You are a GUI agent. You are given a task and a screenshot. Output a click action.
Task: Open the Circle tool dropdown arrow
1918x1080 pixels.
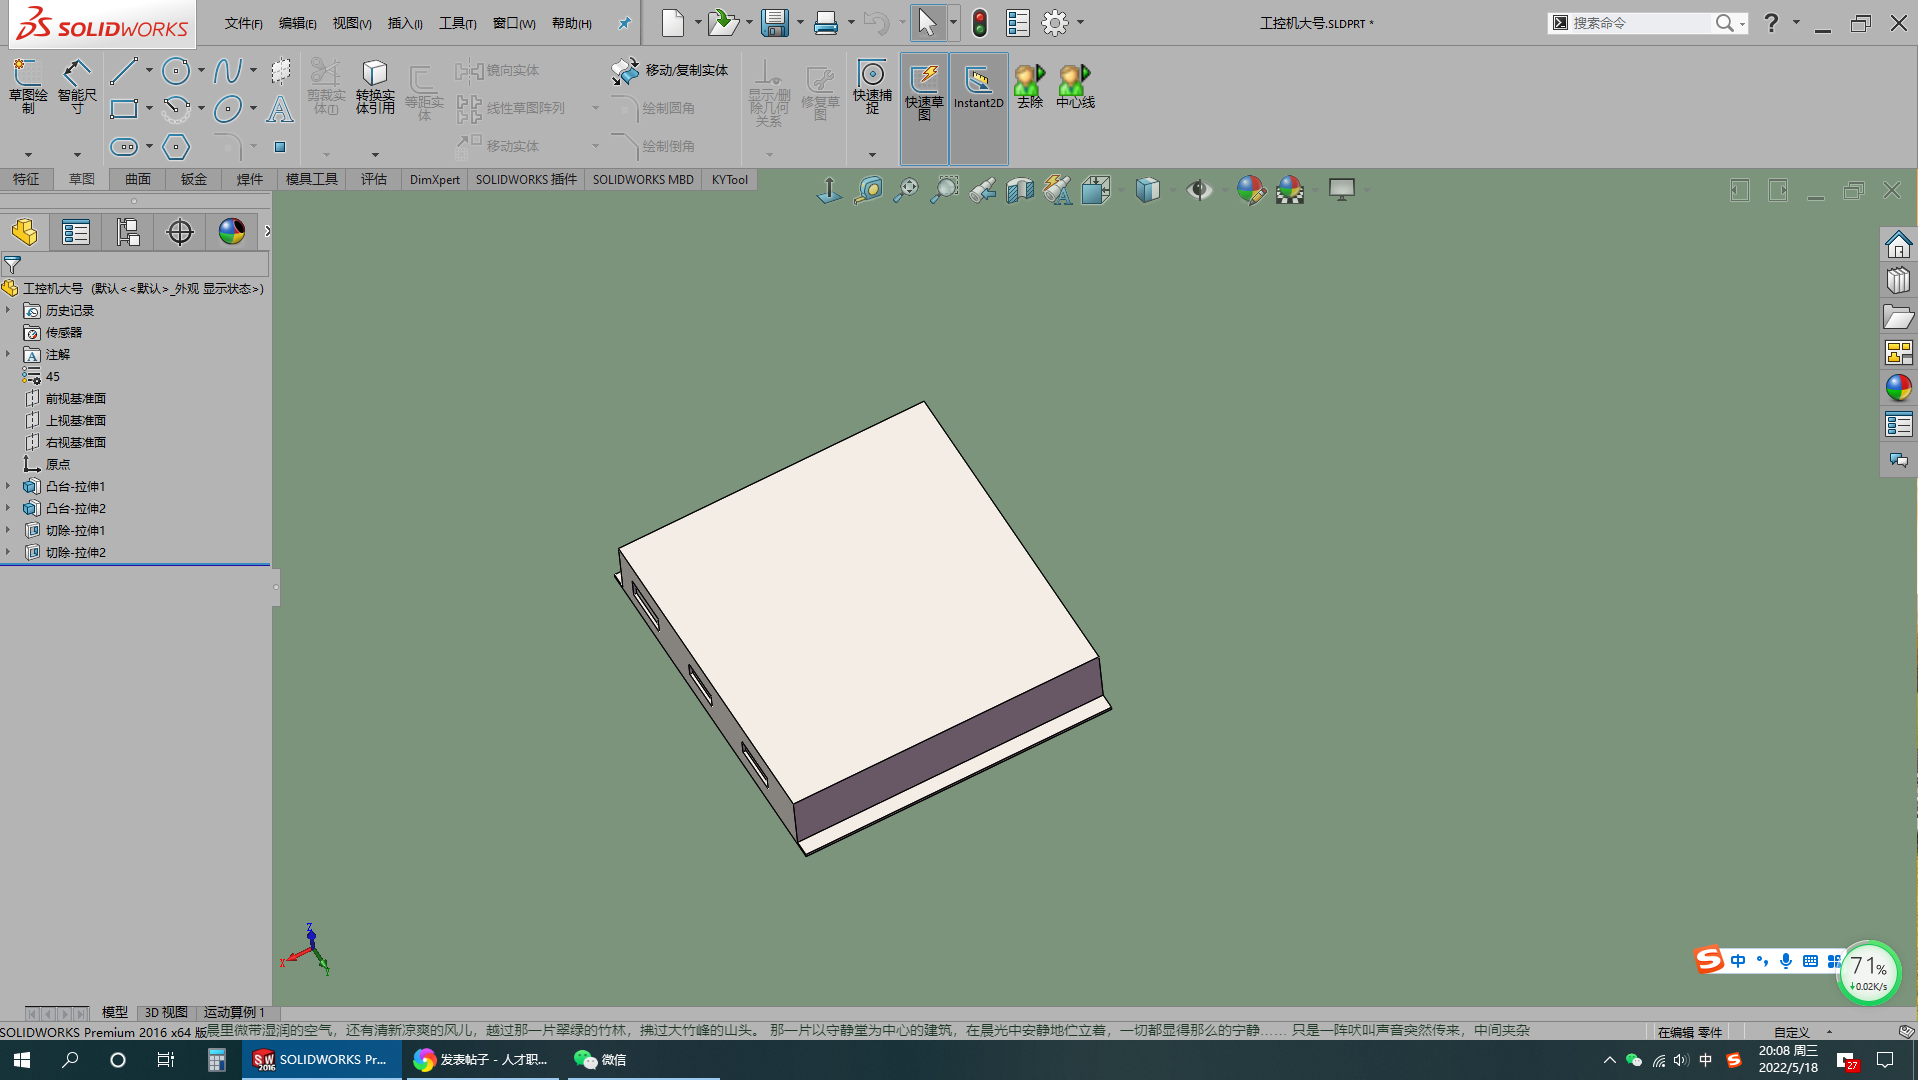tap(201, 70)
